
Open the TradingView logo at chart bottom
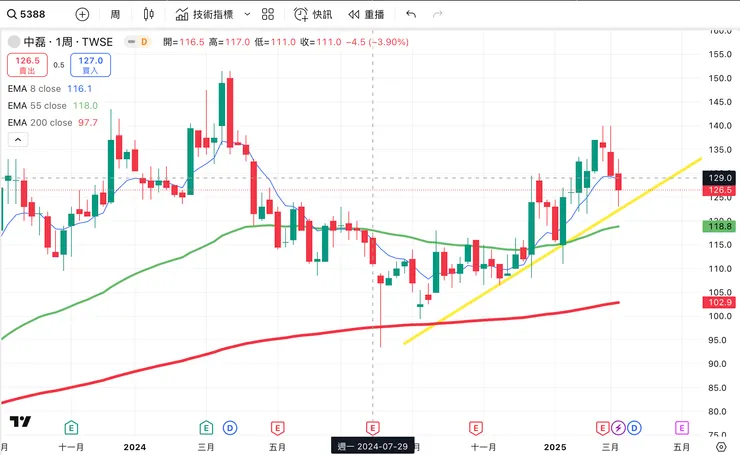20,421
